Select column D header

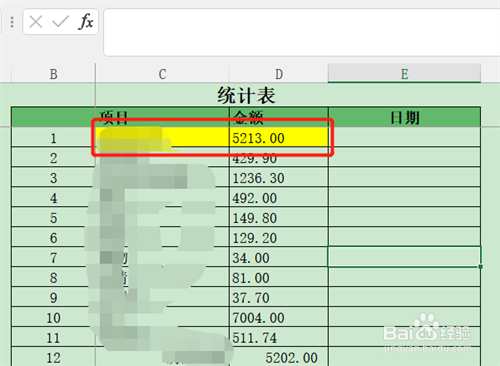[279, 74]
